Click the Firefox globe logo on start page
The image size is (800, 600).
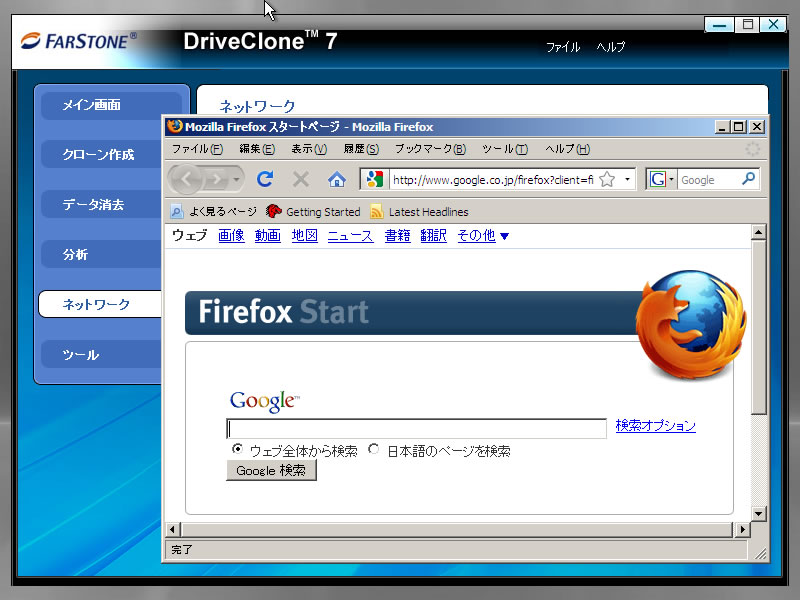point(691,324)
